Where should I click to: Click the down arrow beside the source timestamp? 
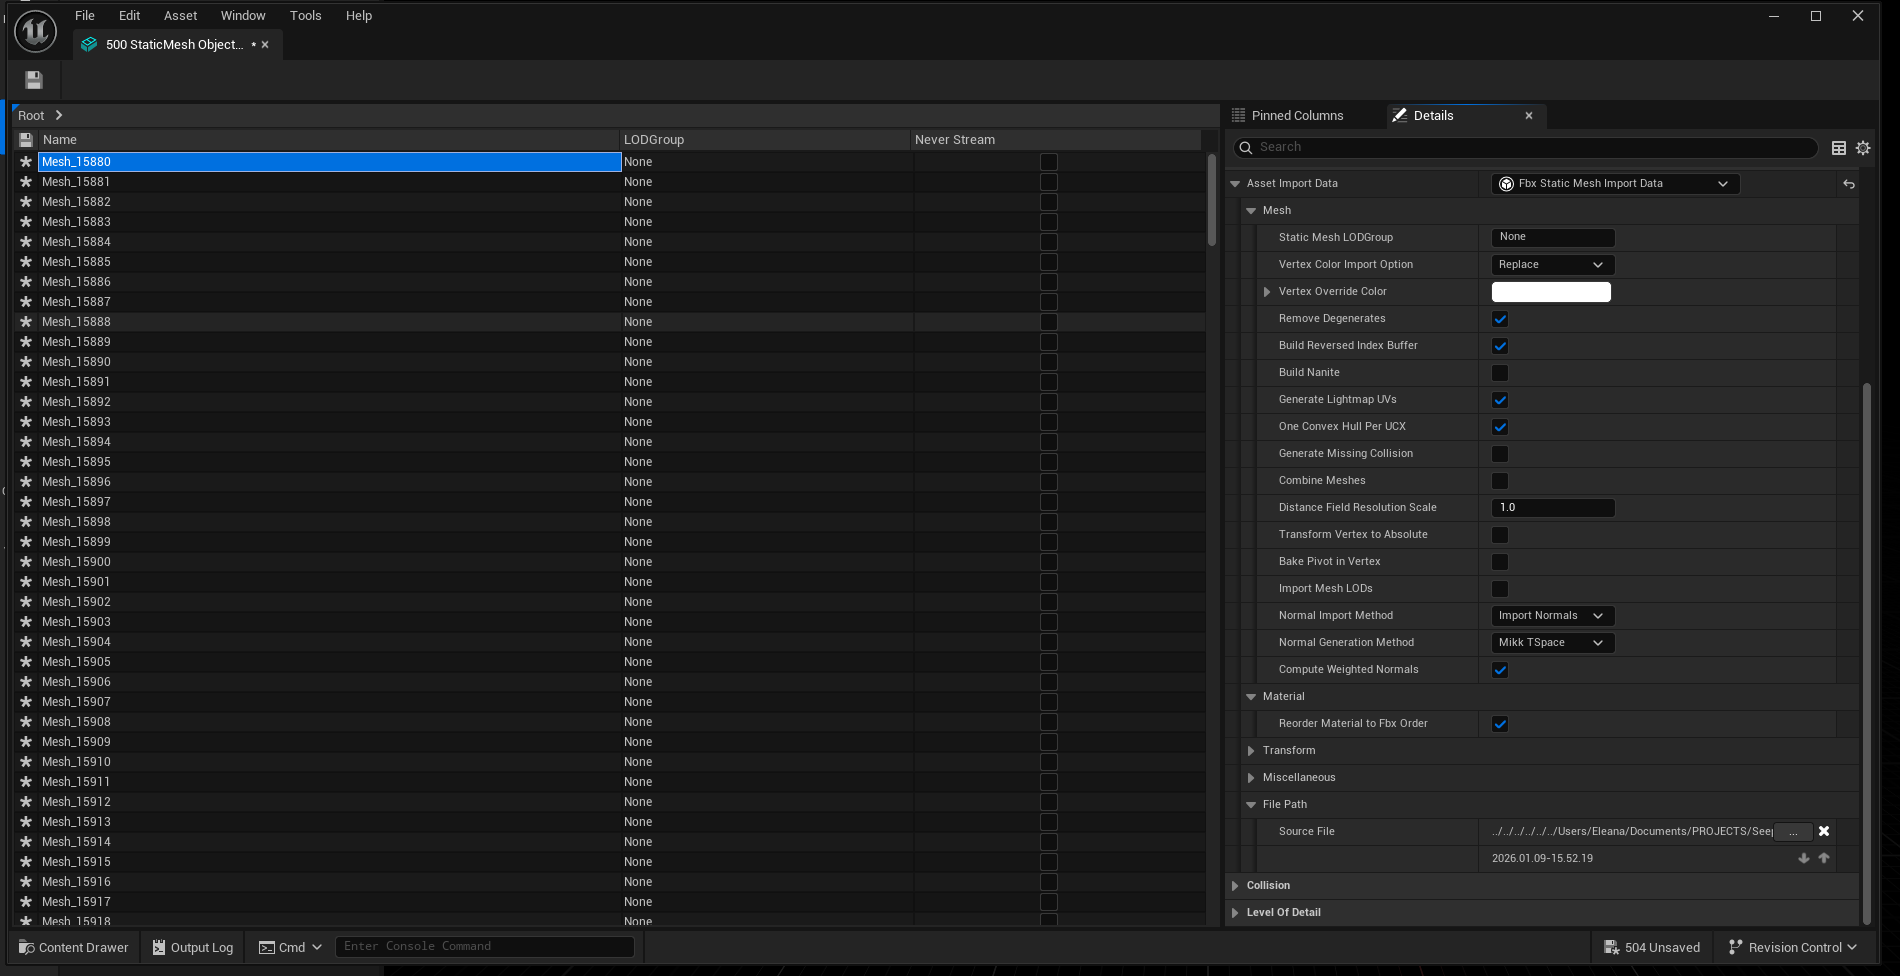coord(1804,858)
